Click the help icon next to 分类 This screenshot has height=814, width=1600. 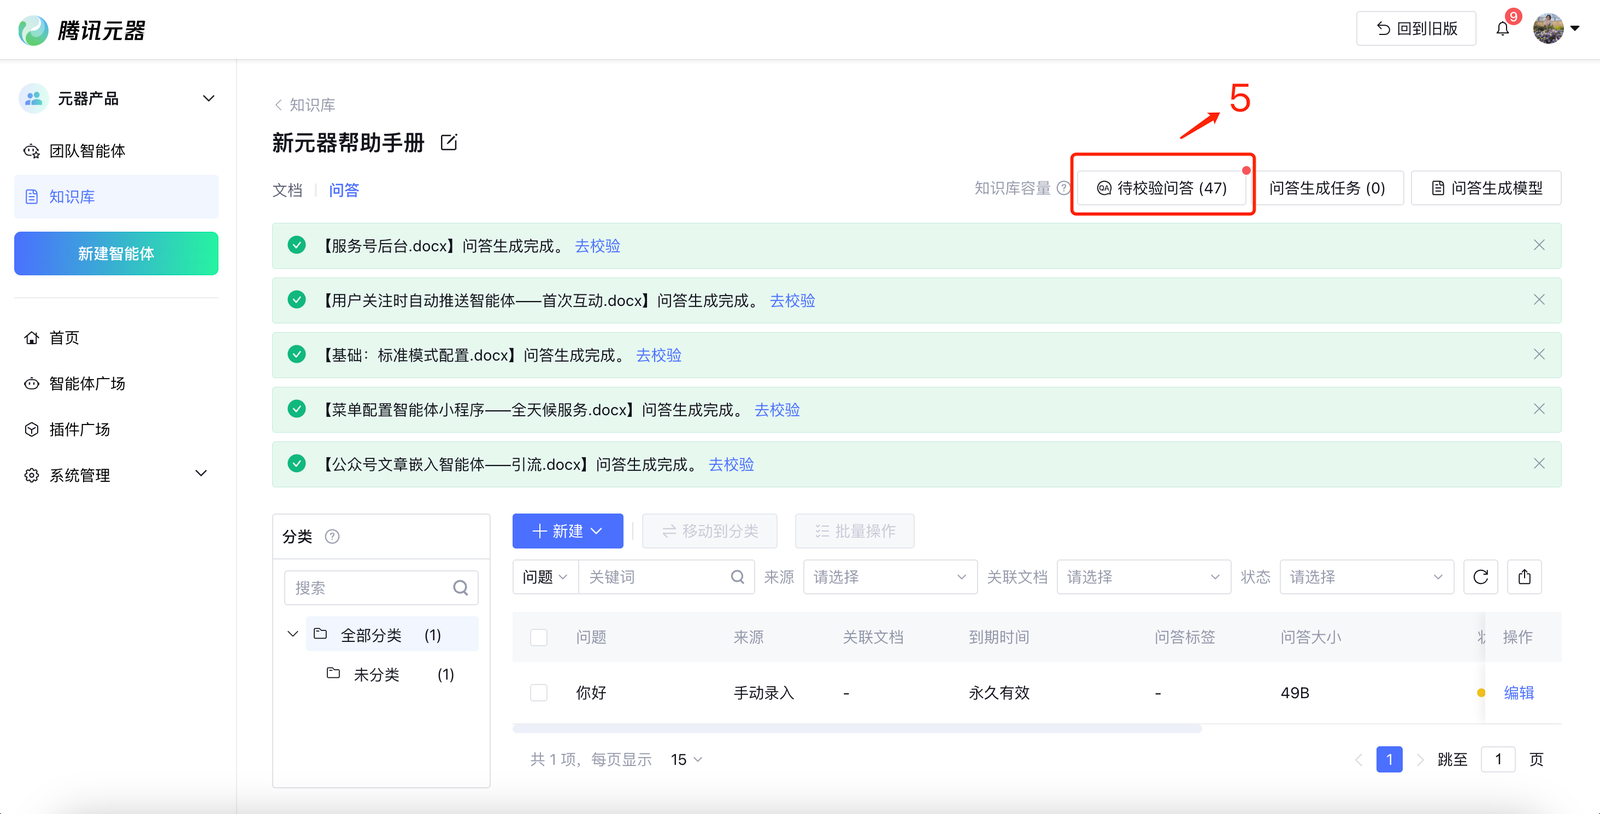click(332, 537)
